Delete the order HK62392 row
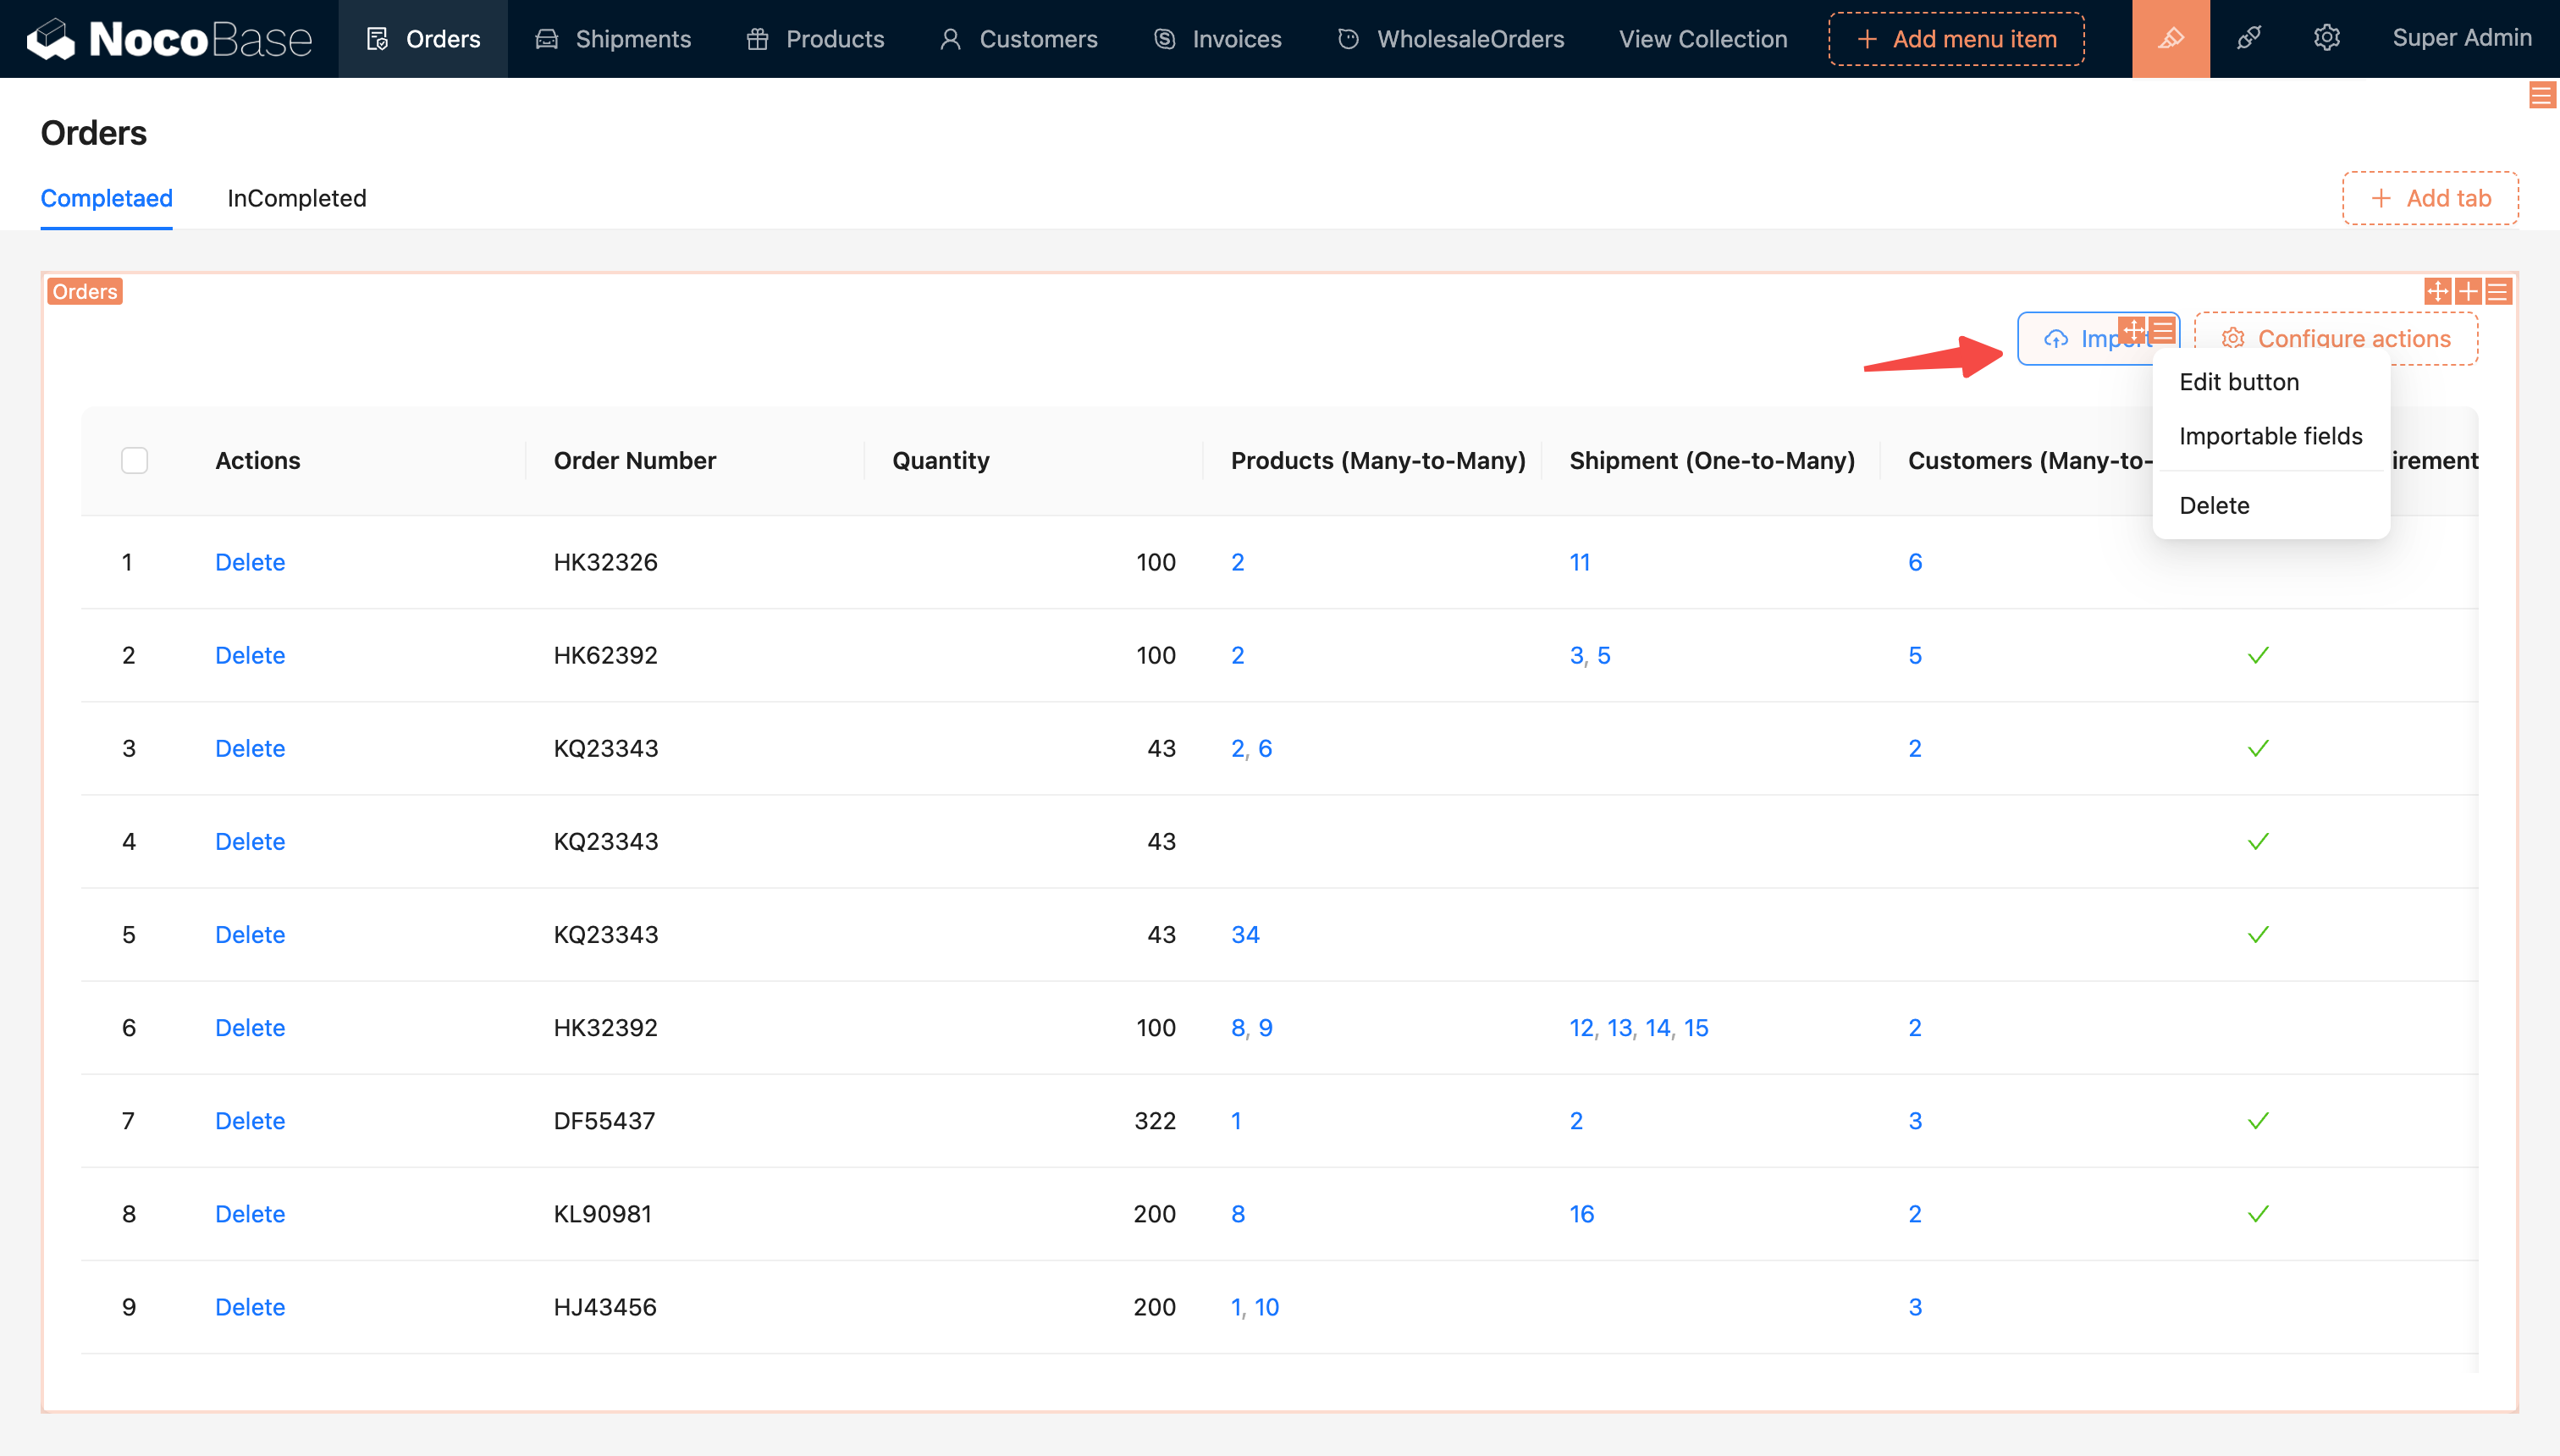 [x=250, y=655]
